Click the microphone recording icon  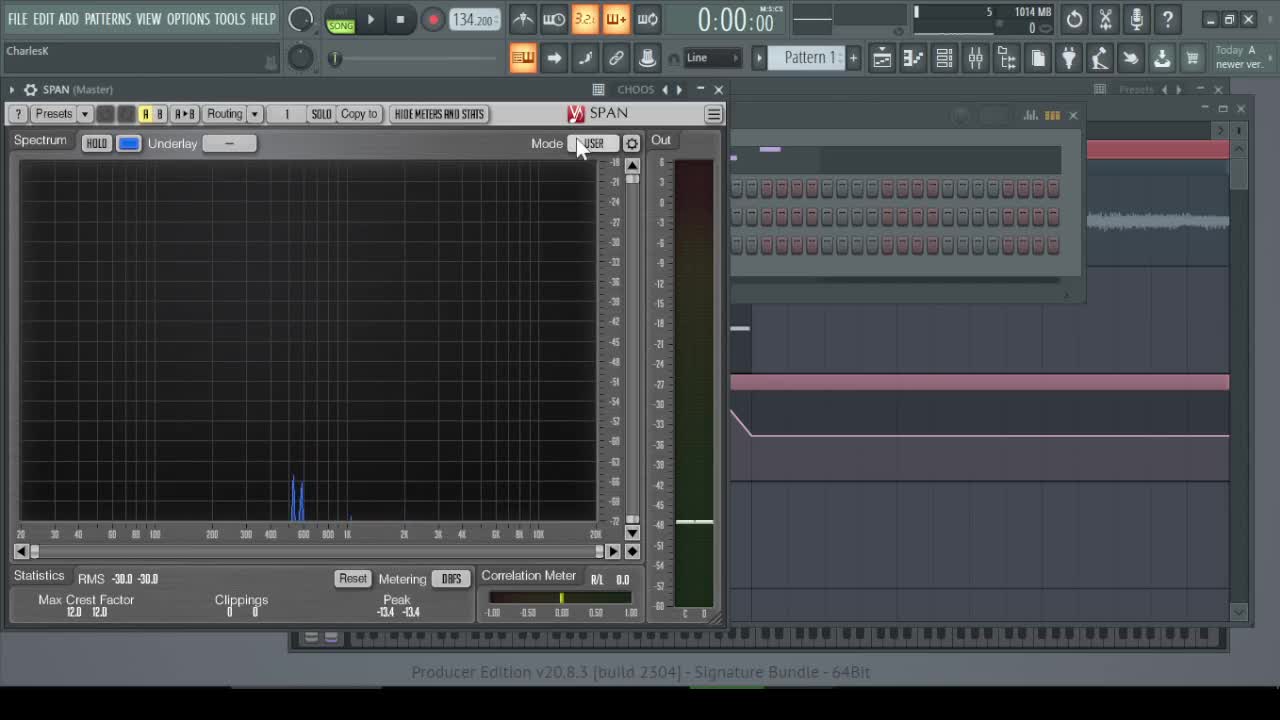(1136, 19)
